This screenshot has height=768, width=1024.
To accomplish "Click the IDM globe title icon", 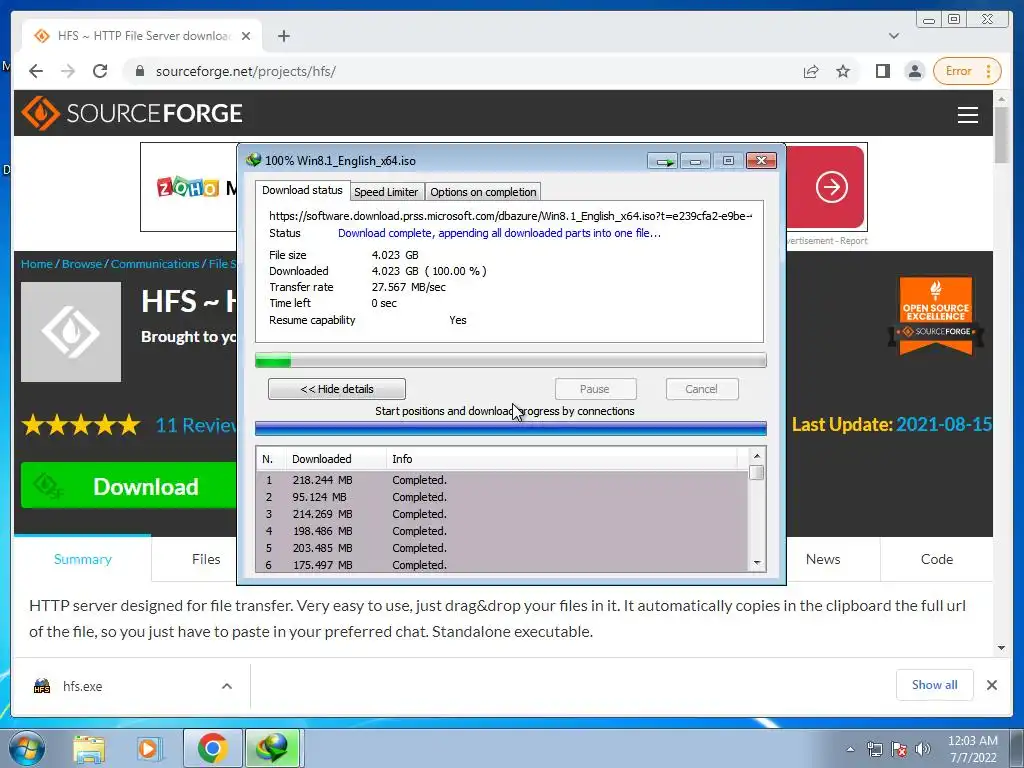I will tap(253, 160).
